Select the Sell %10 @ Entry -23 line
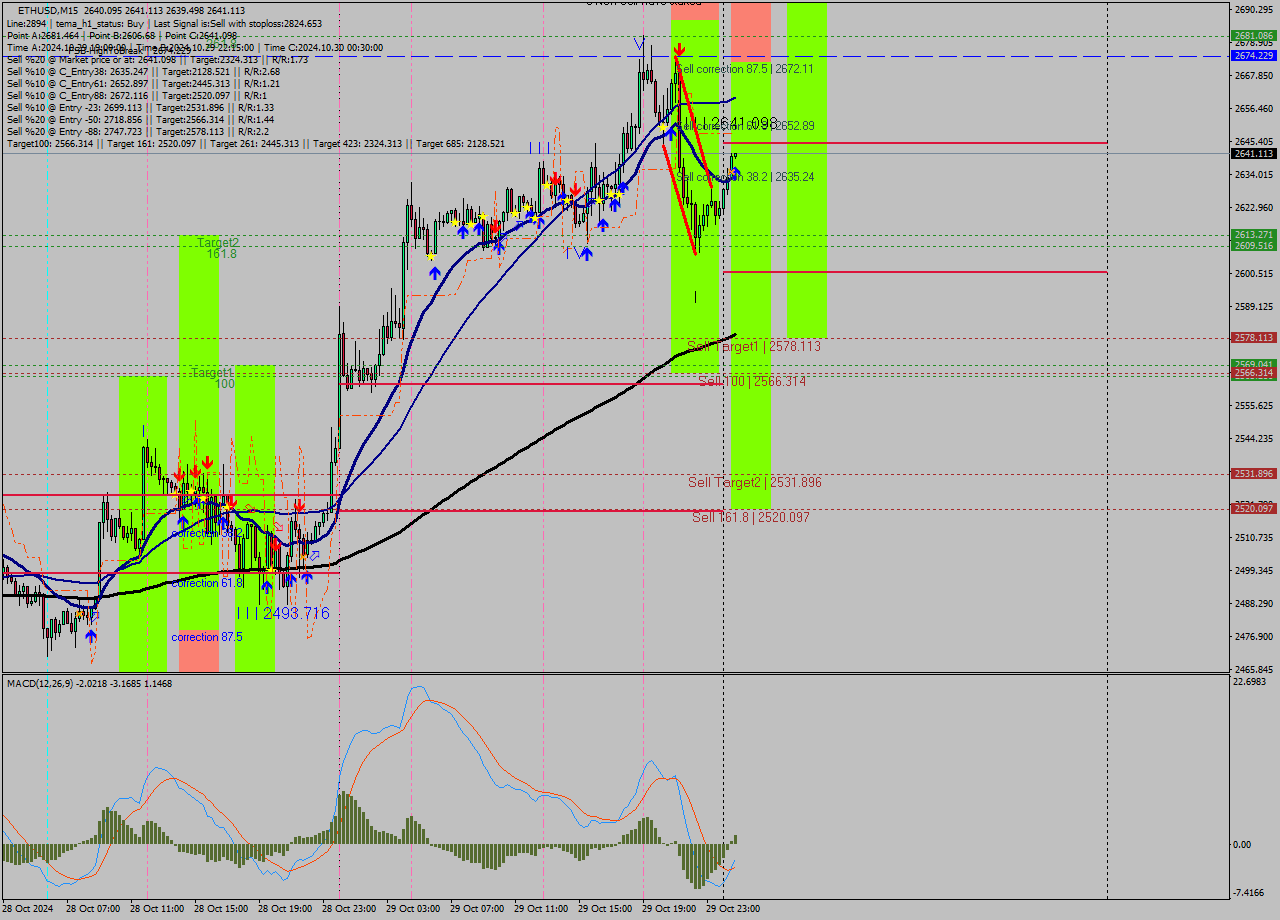 point(140,107)
